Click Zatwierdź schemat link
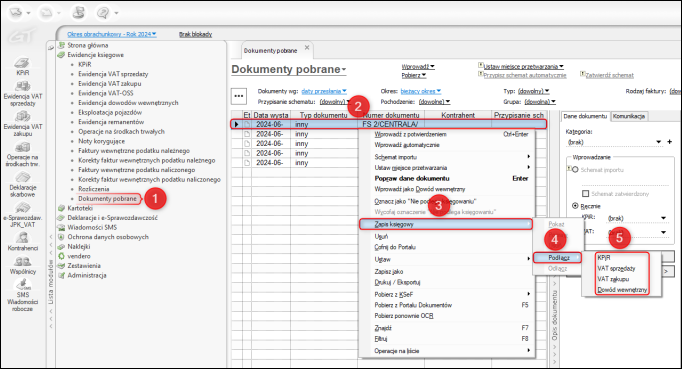The height and width of the screenshot is (369, 682). (609, 75)
